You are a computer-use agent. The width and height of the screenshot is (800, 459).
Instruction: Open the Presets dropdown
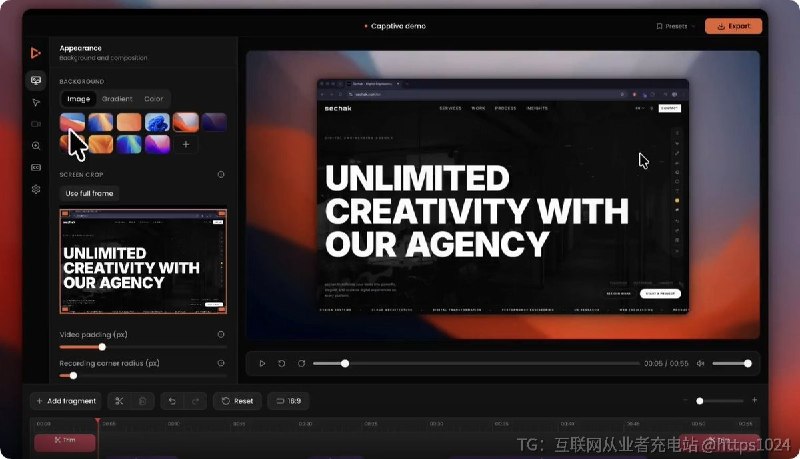pyautogui.click(x=676, y=26)
